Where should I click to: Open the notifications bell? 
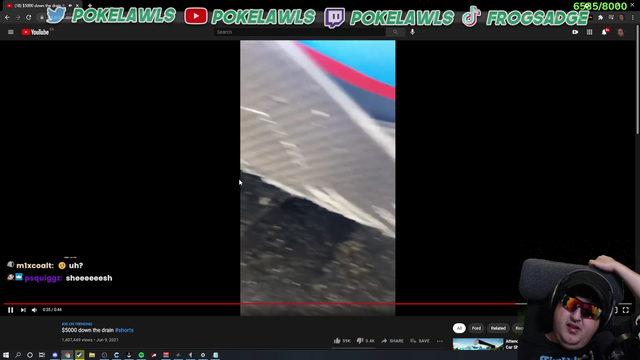604,32
